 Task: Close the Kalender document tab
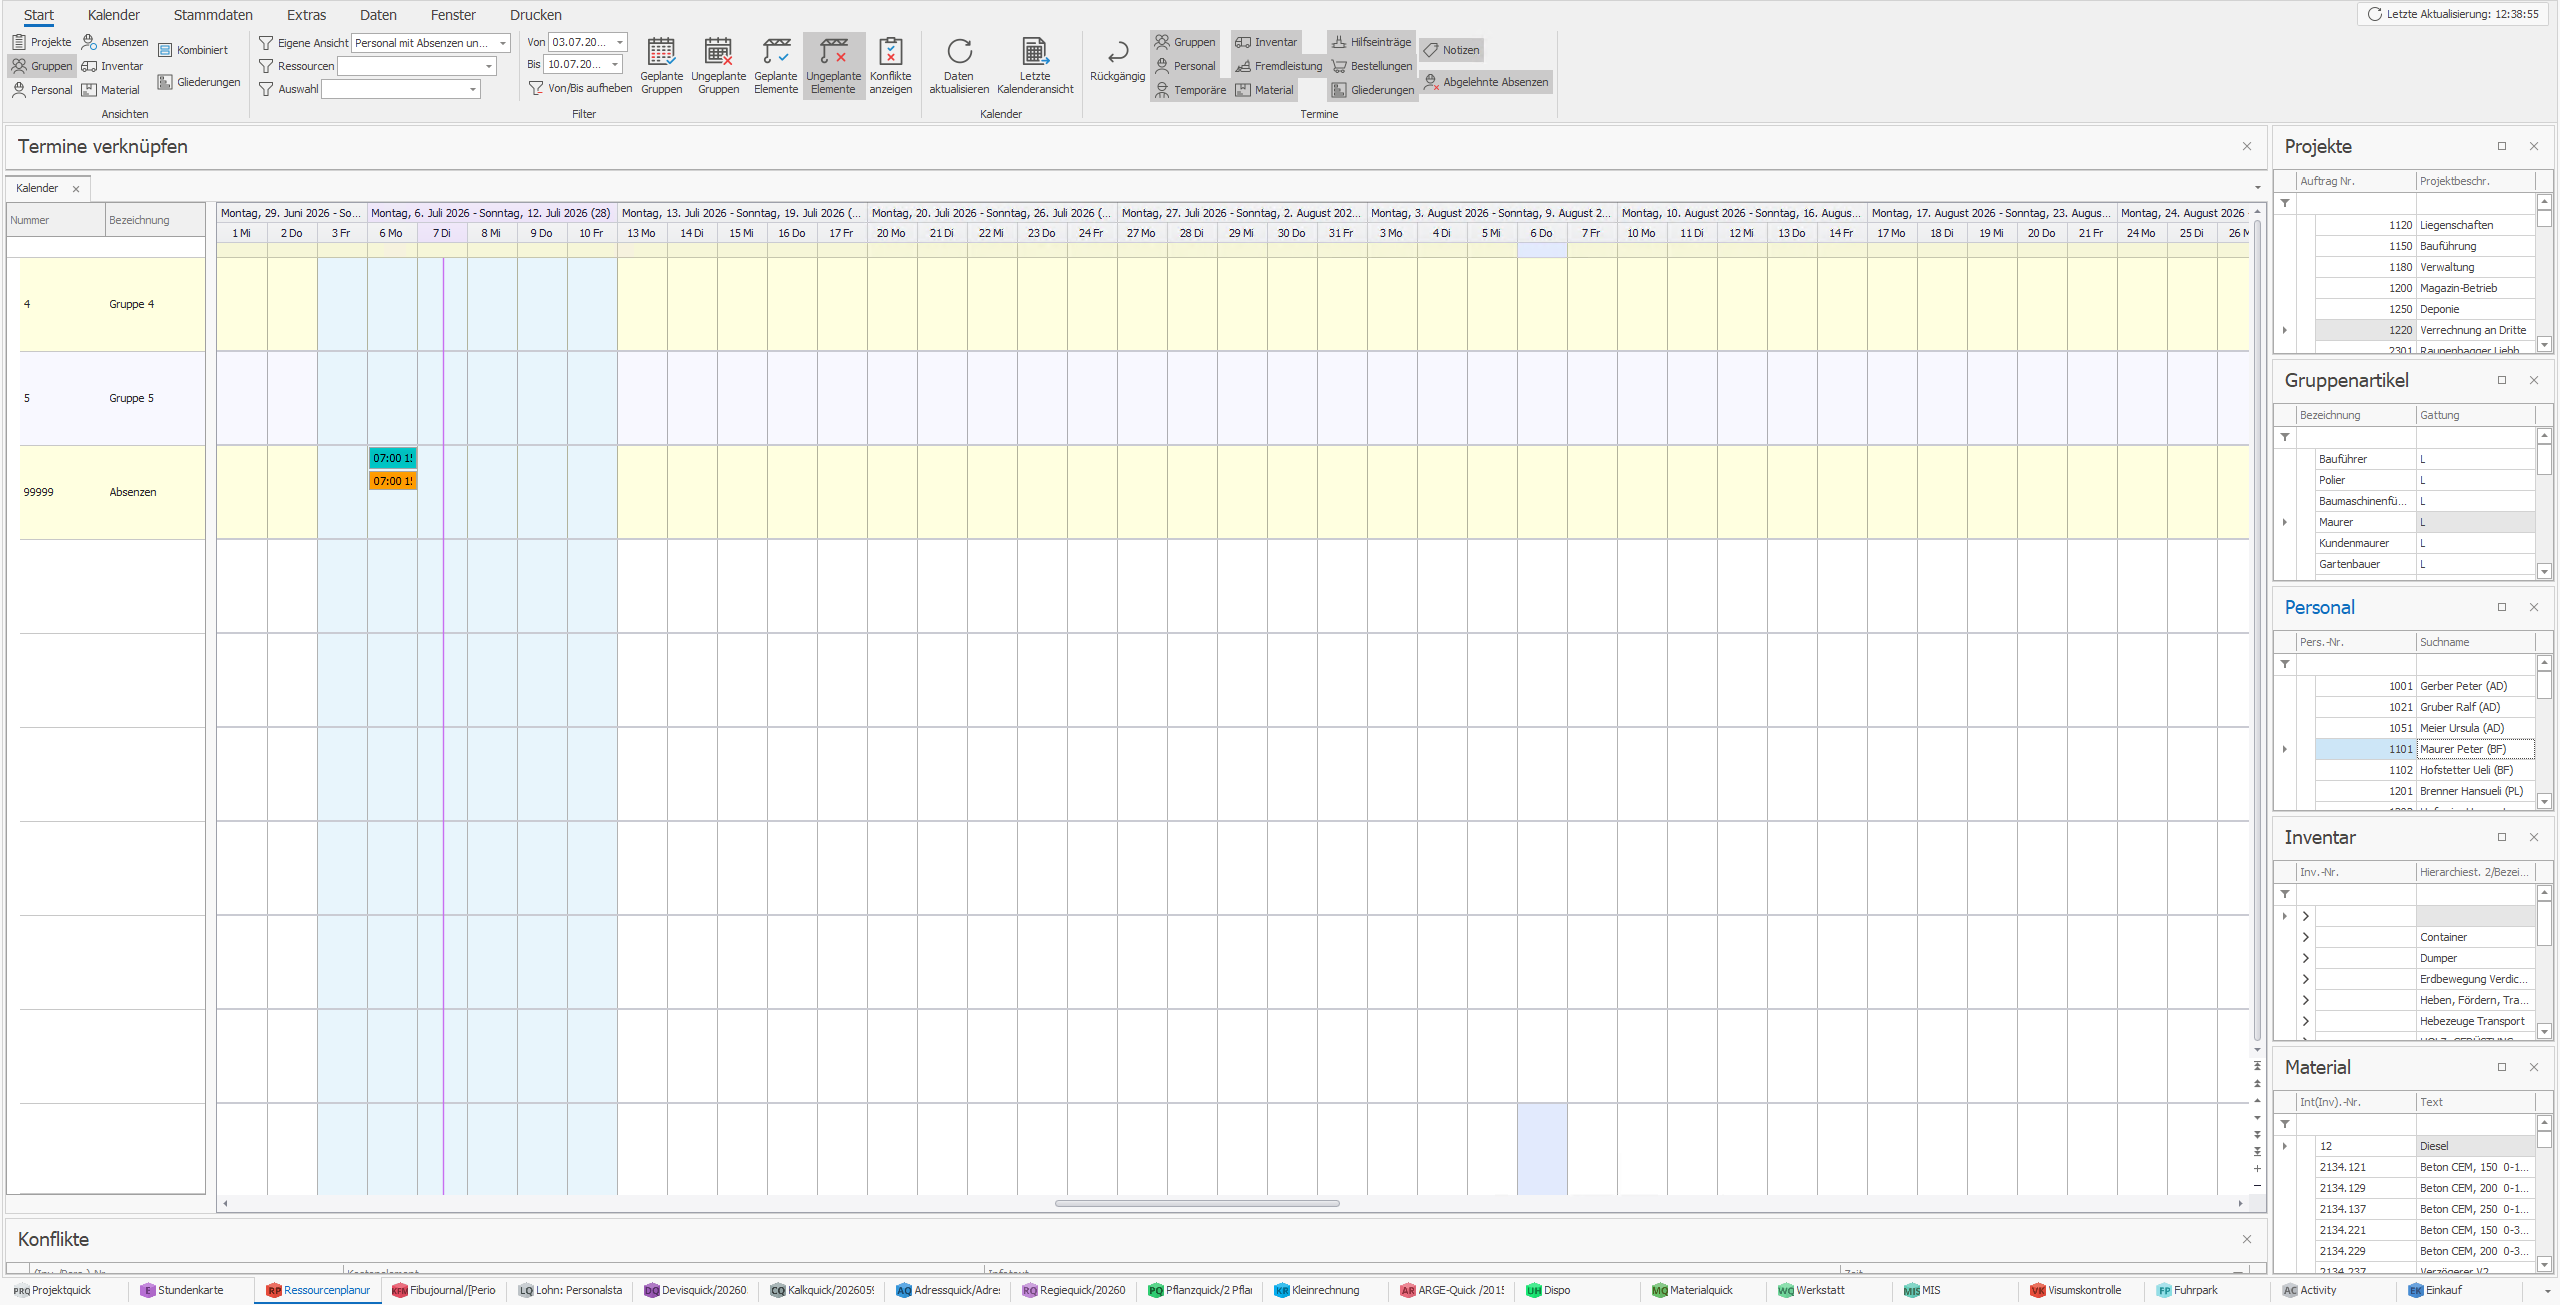[76, 189]
